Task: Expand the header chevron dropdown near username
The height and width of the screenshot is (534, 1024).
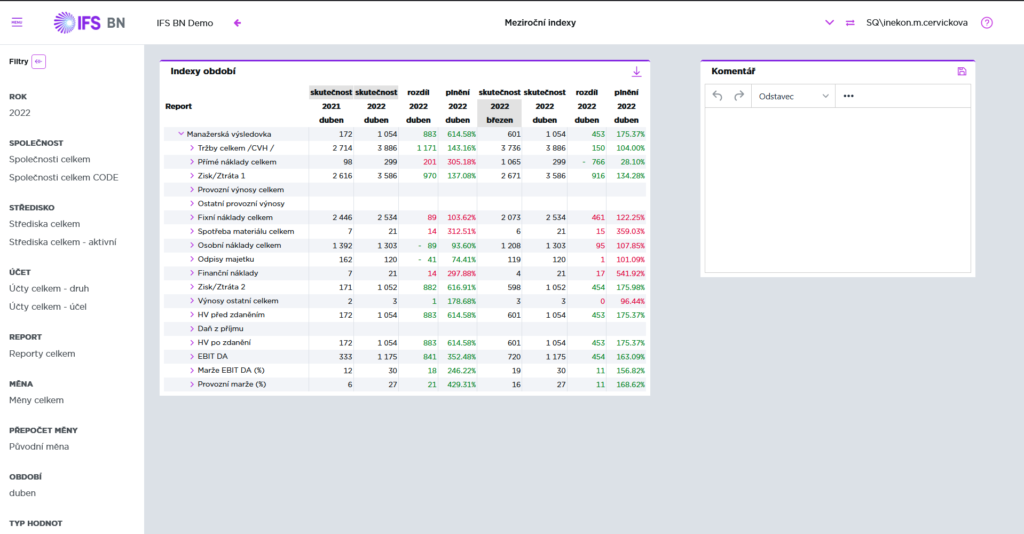Action: click(x=829, y=22)
